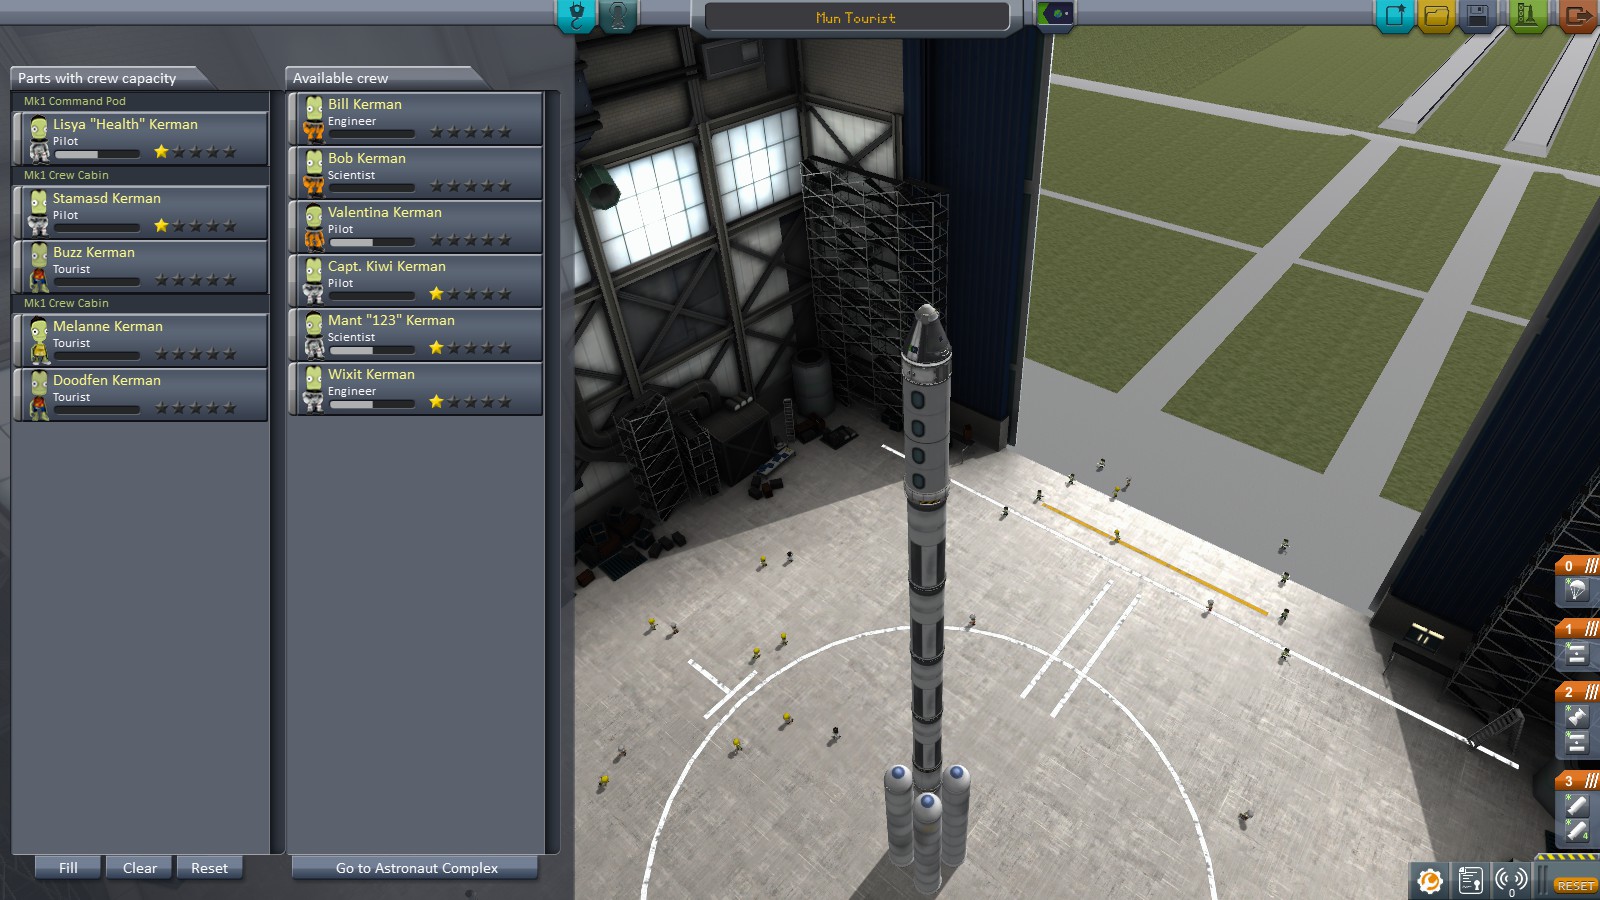Go to Astronaut Complex
Viewport: 1600px width, 900px height.
pyautogui.click(x=416, y=868)
